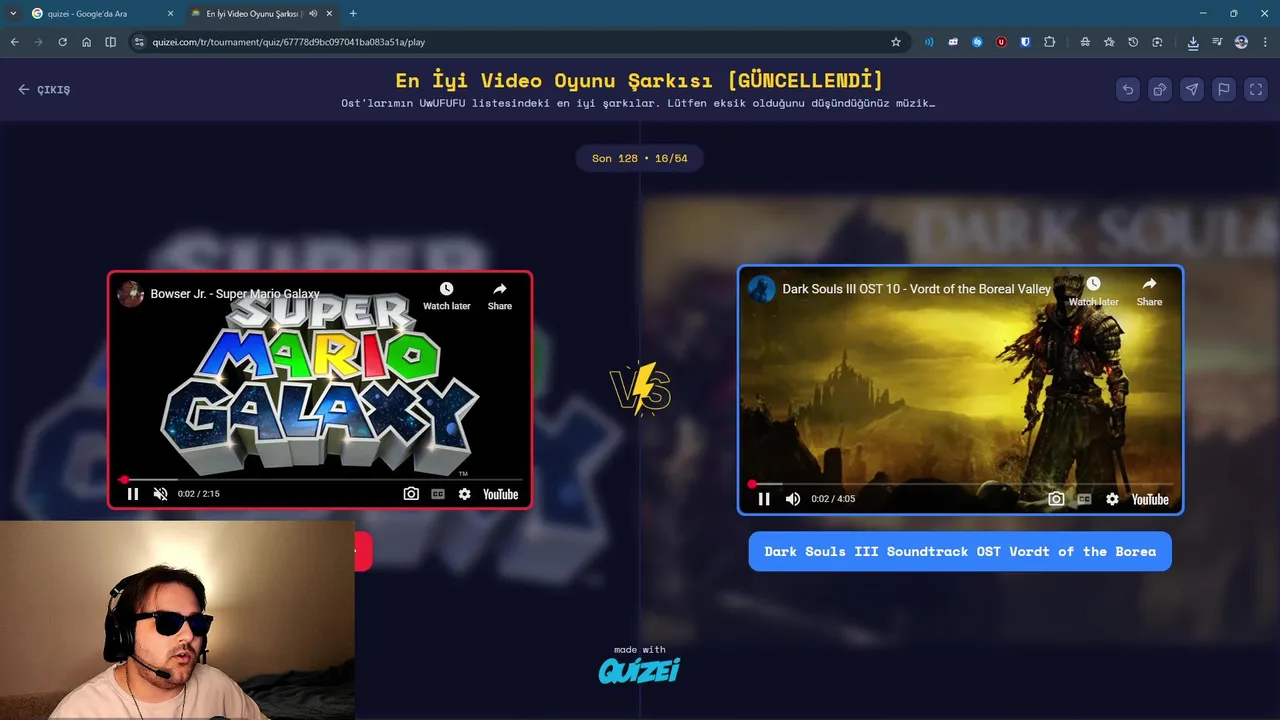Select the En İyi Video Oyunu Şarkısı tab
Image resolution: width=1280 pixels, height=720 pixels.
262,13
